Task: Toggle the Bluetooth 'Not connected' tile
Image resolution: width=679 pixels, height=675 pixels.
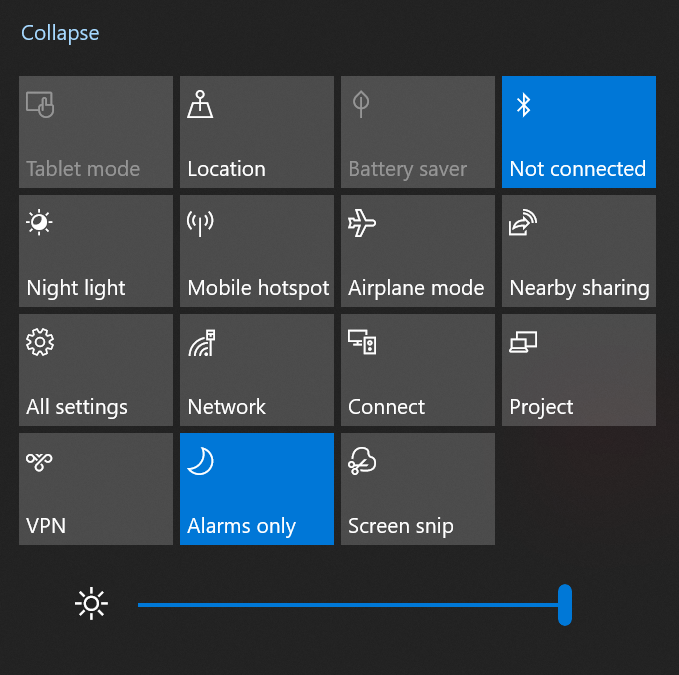Action: [578, 132]
